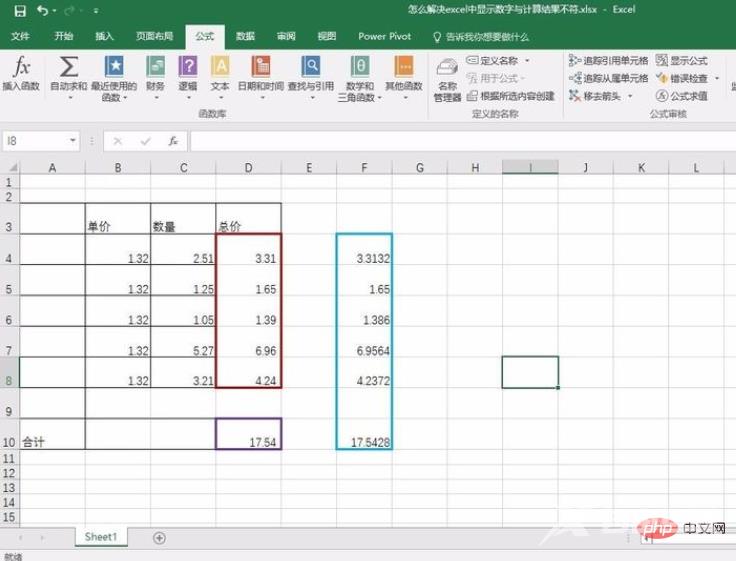736x561 pixels.
Task: Click 追踪引用单元格 trace precedents button
Action: tap(609, 61)
